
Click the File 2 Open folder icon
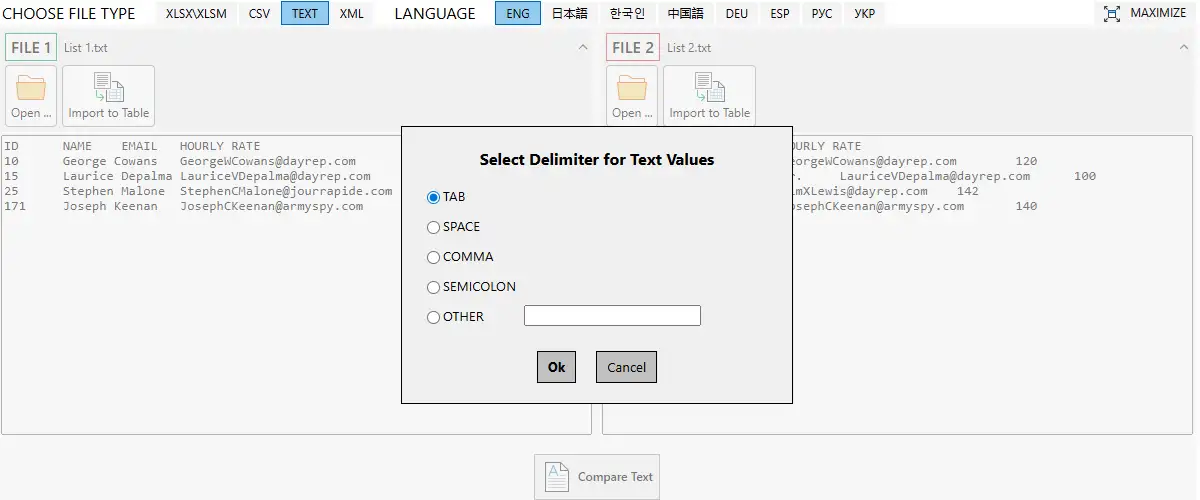pyautogui.click(x=632, y=89)
